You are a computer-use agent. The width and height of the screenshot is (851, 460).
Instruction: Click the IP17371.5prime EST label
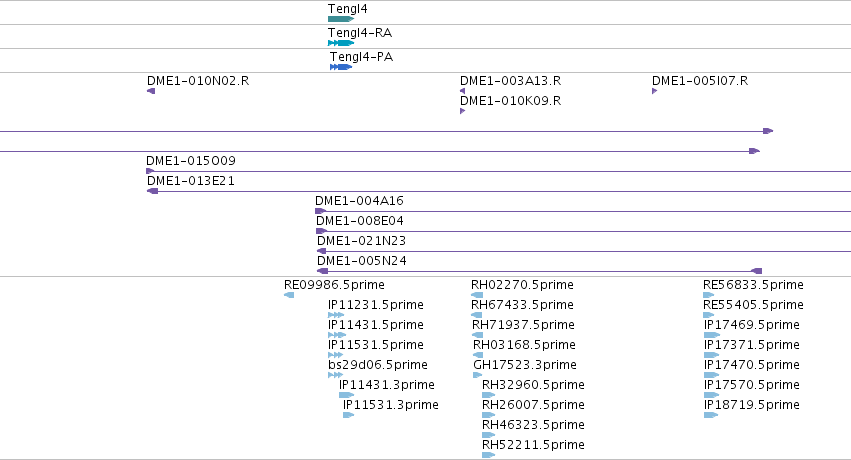click(752, 345)
